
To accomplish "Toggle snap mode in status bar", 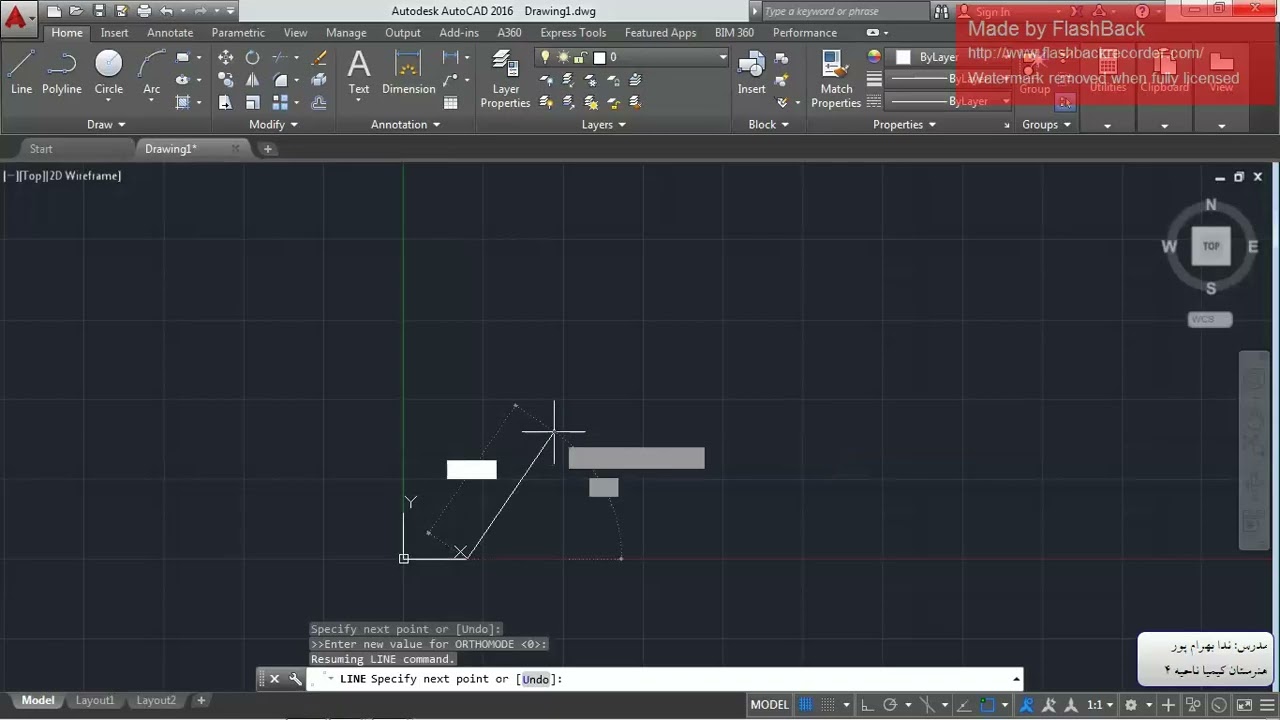I will 827,705.
